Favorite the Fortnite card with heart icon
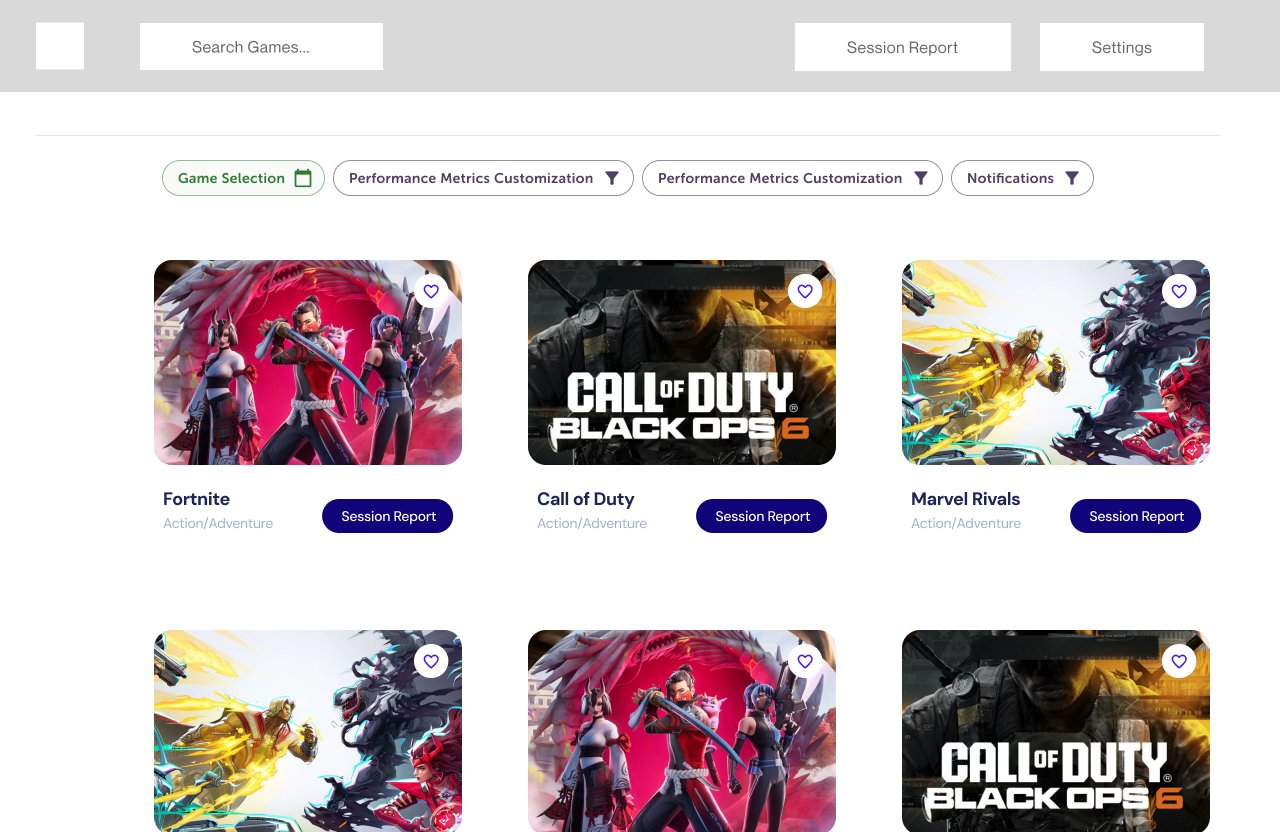 tap(431, 291)
